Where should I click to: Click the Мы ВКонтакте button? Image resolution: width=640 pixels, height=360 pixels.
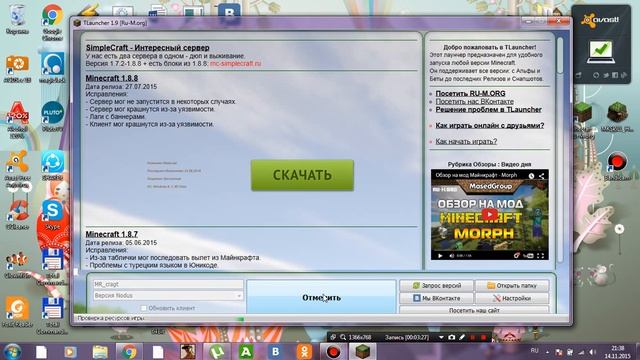coord(437,298)
